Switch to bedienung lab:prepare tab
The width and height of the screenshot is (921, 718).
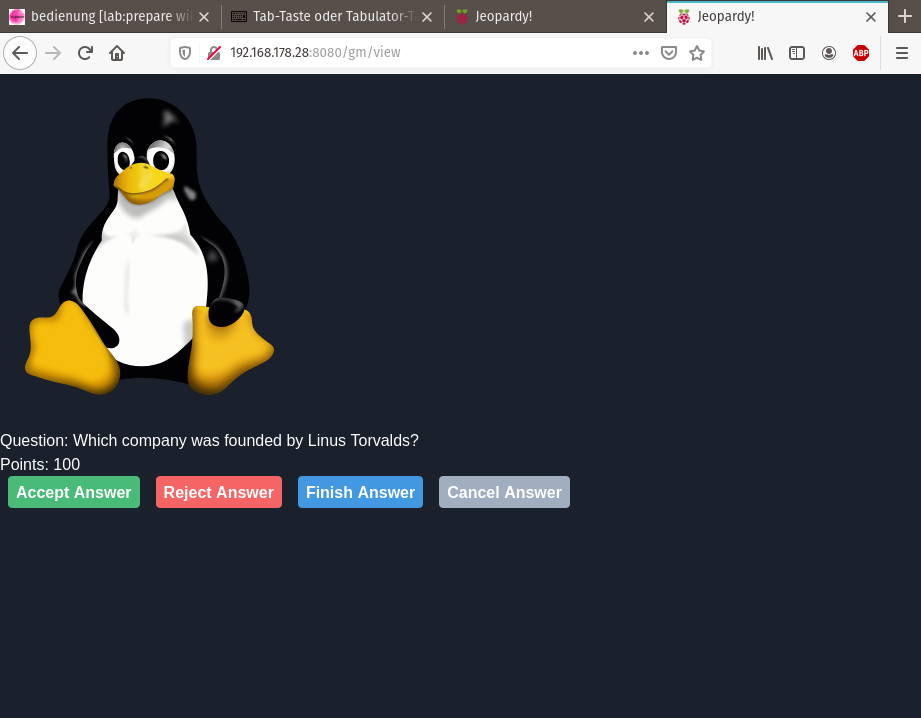[x=110, y=16]
